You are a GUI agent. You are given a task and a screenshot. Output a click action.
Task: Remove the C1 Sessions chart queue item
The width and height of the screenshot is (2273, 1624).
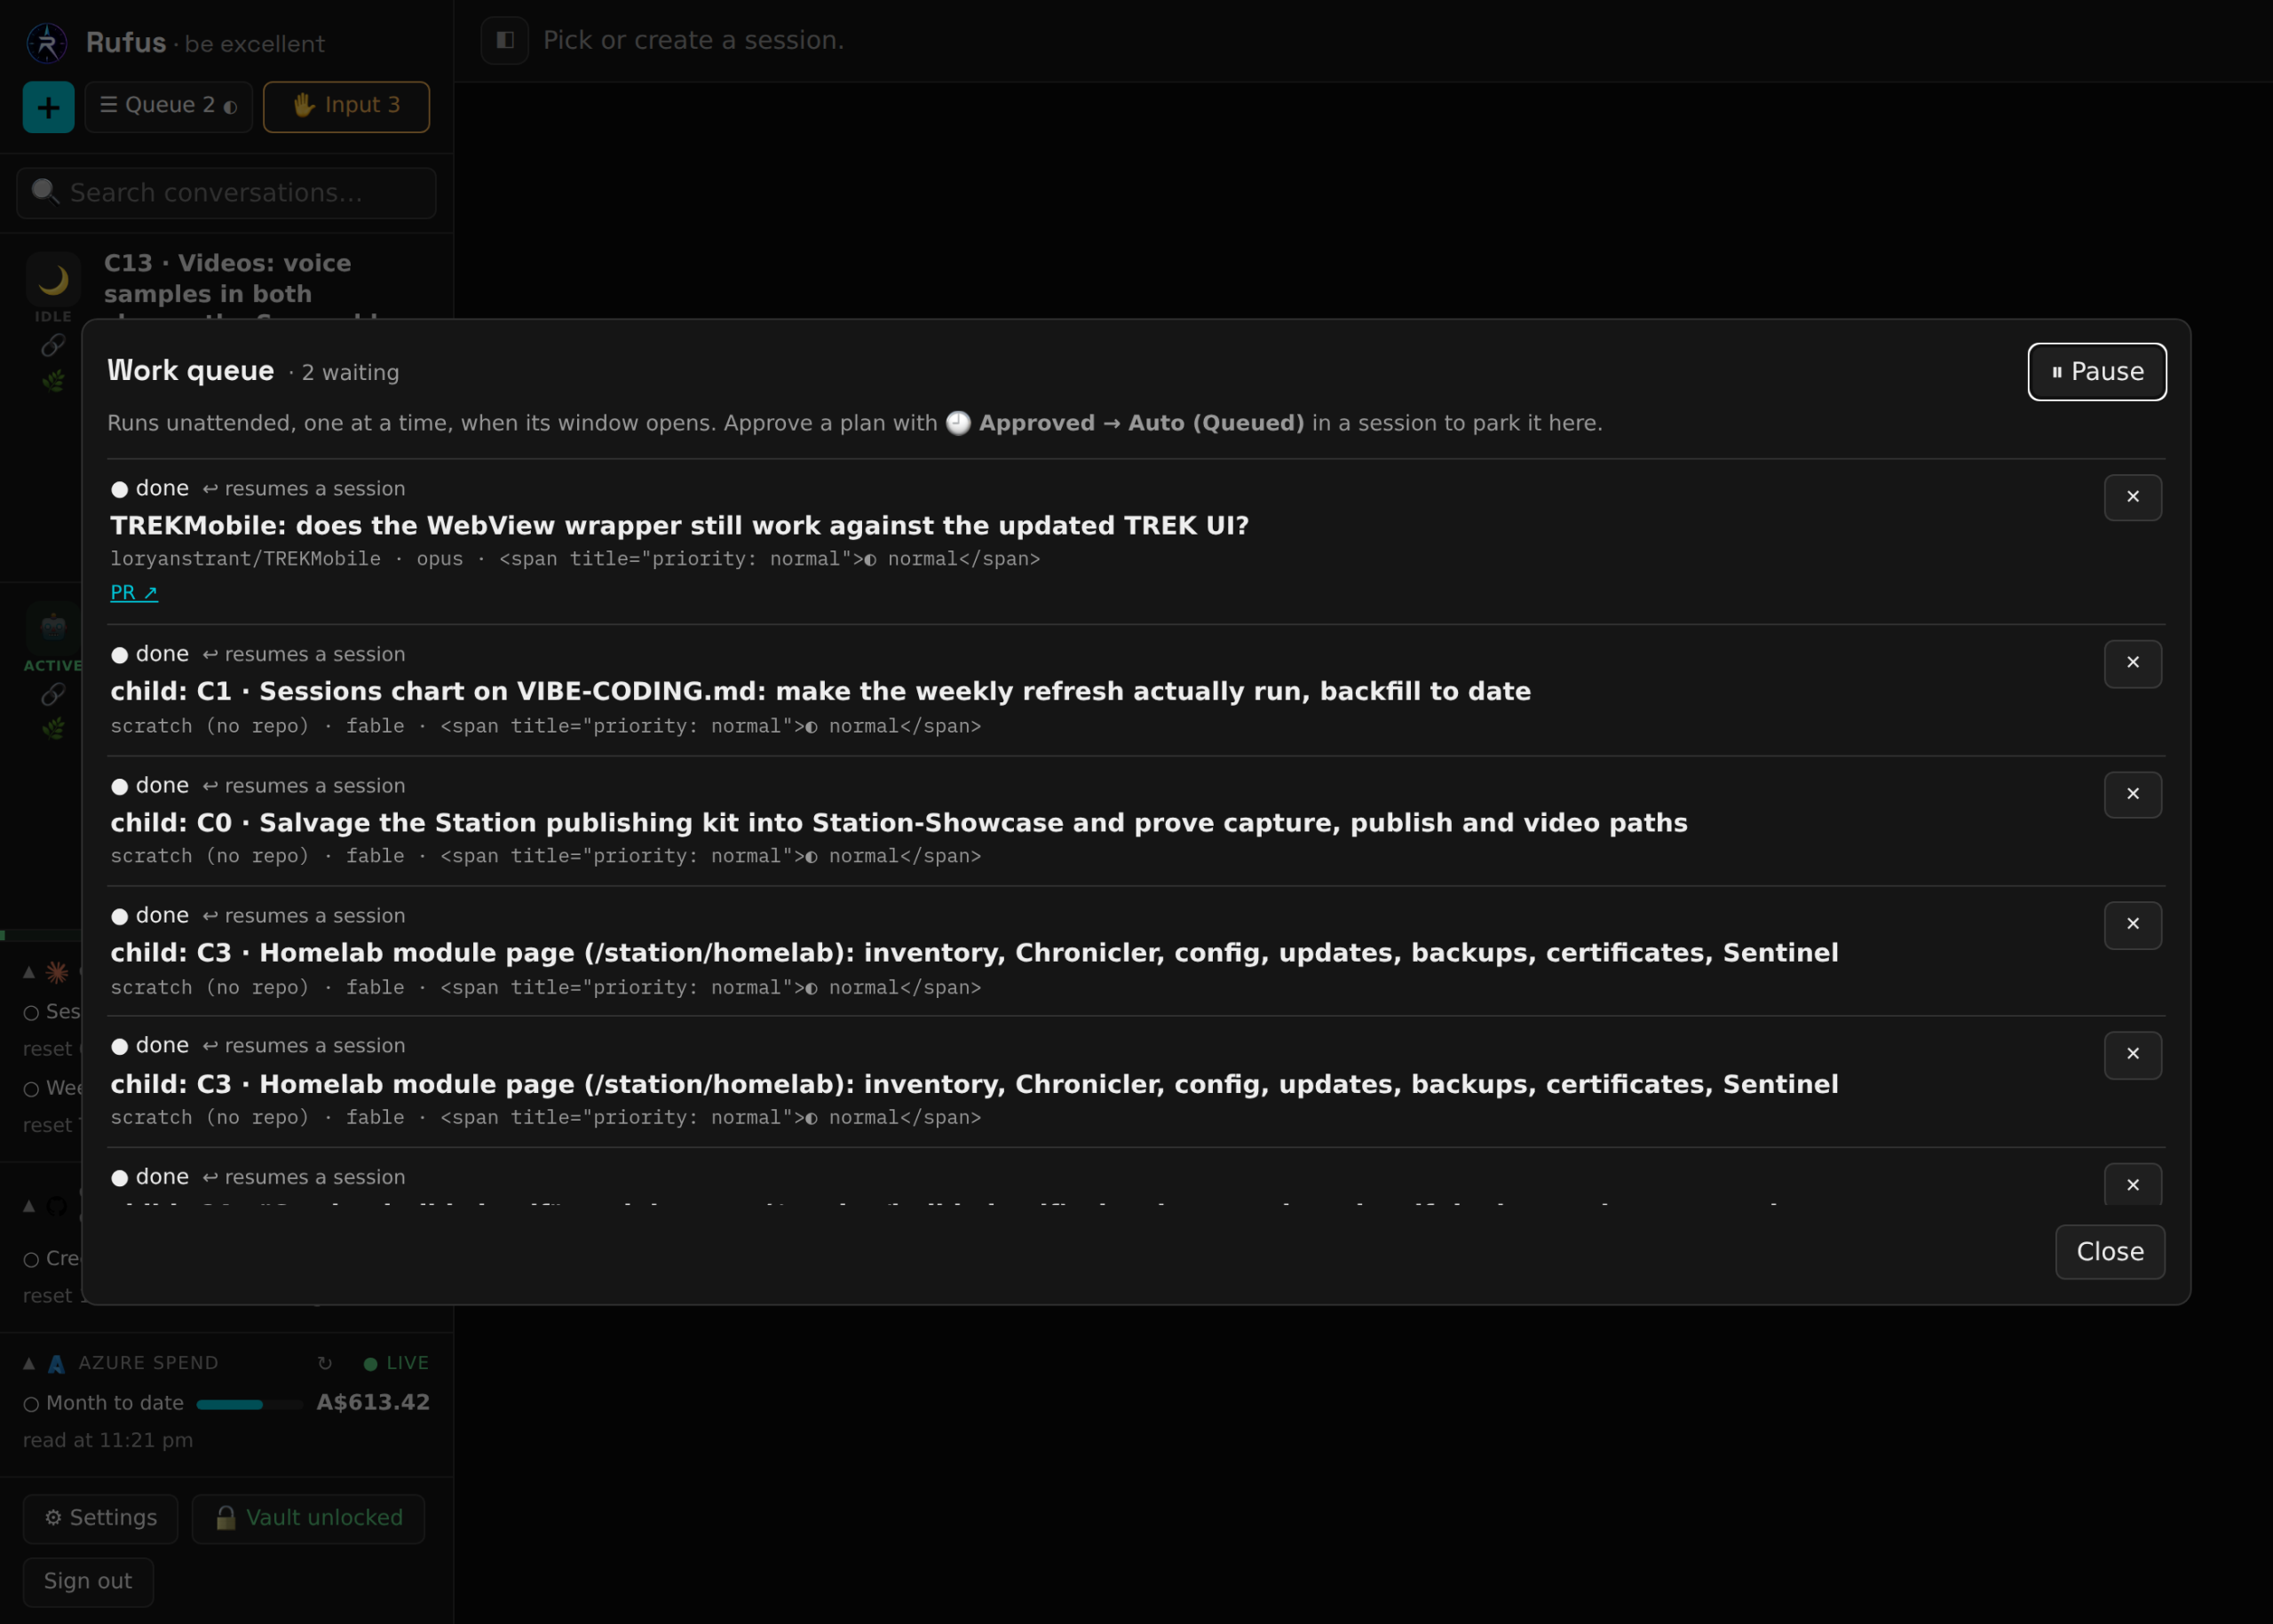tap(2132, 663)
